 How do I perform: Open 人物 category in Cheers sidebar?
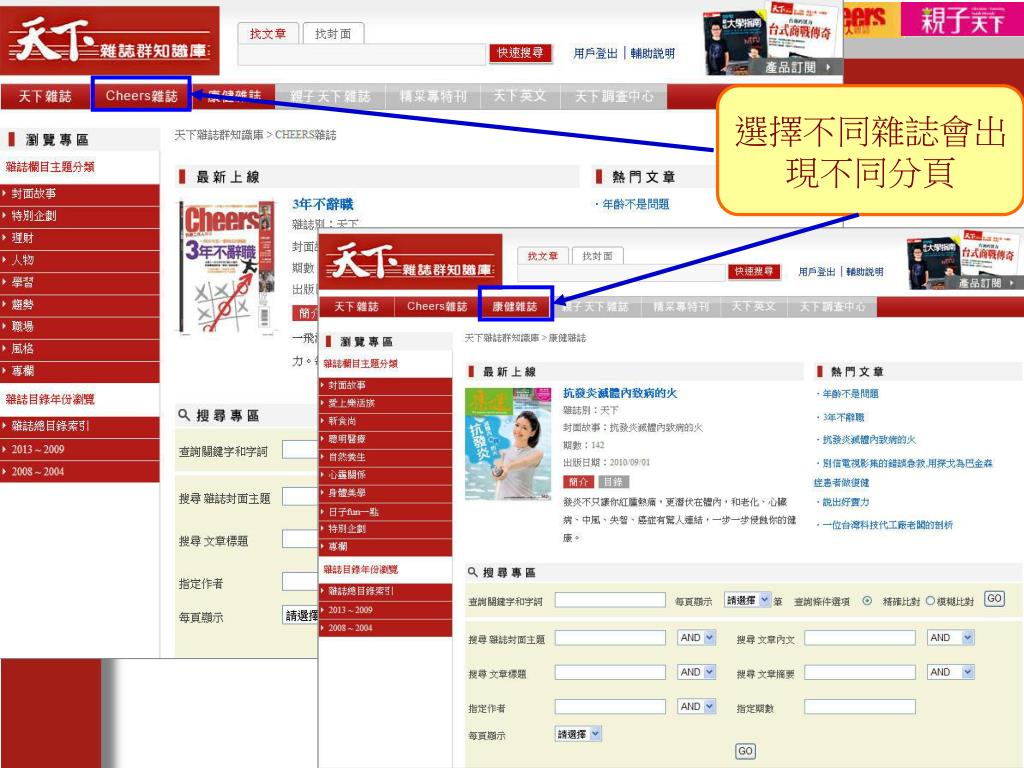(x=80, y=260)
